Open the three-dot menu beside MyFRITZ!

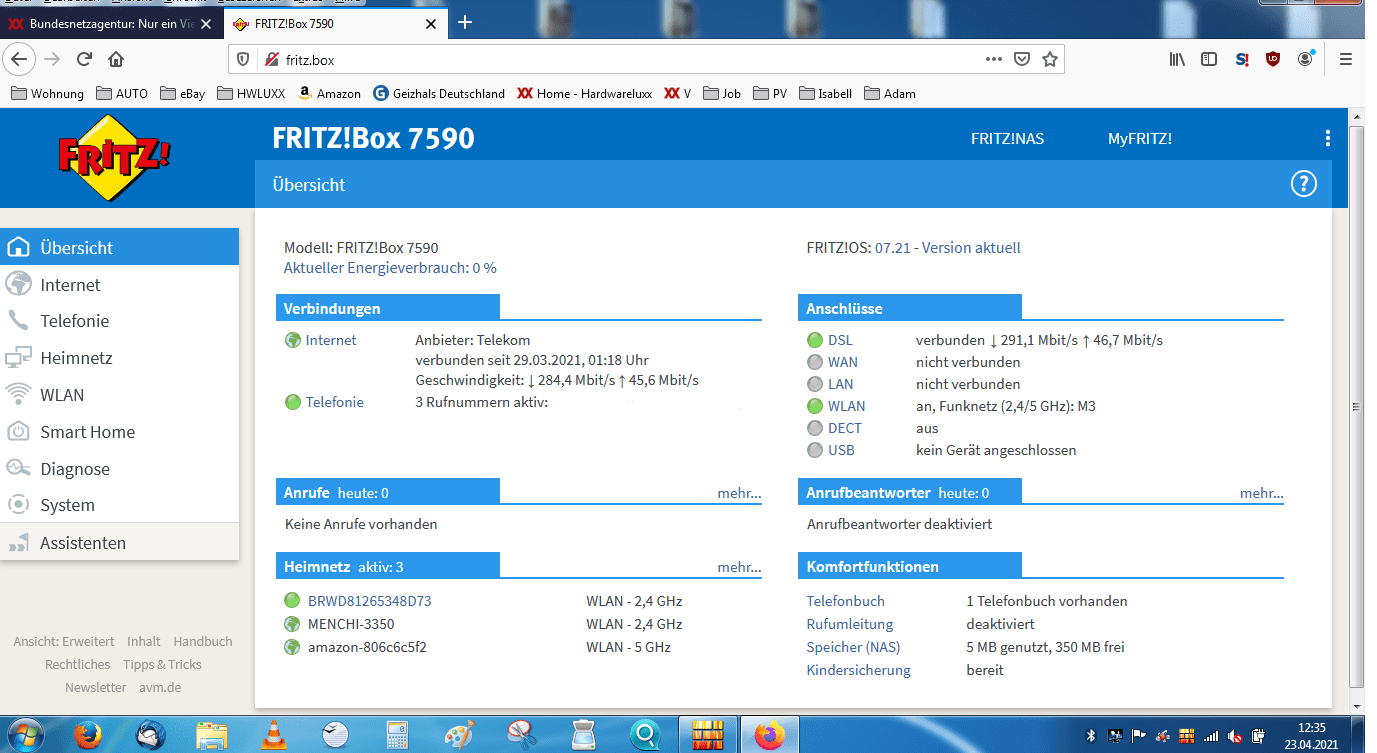(1327, 139)
